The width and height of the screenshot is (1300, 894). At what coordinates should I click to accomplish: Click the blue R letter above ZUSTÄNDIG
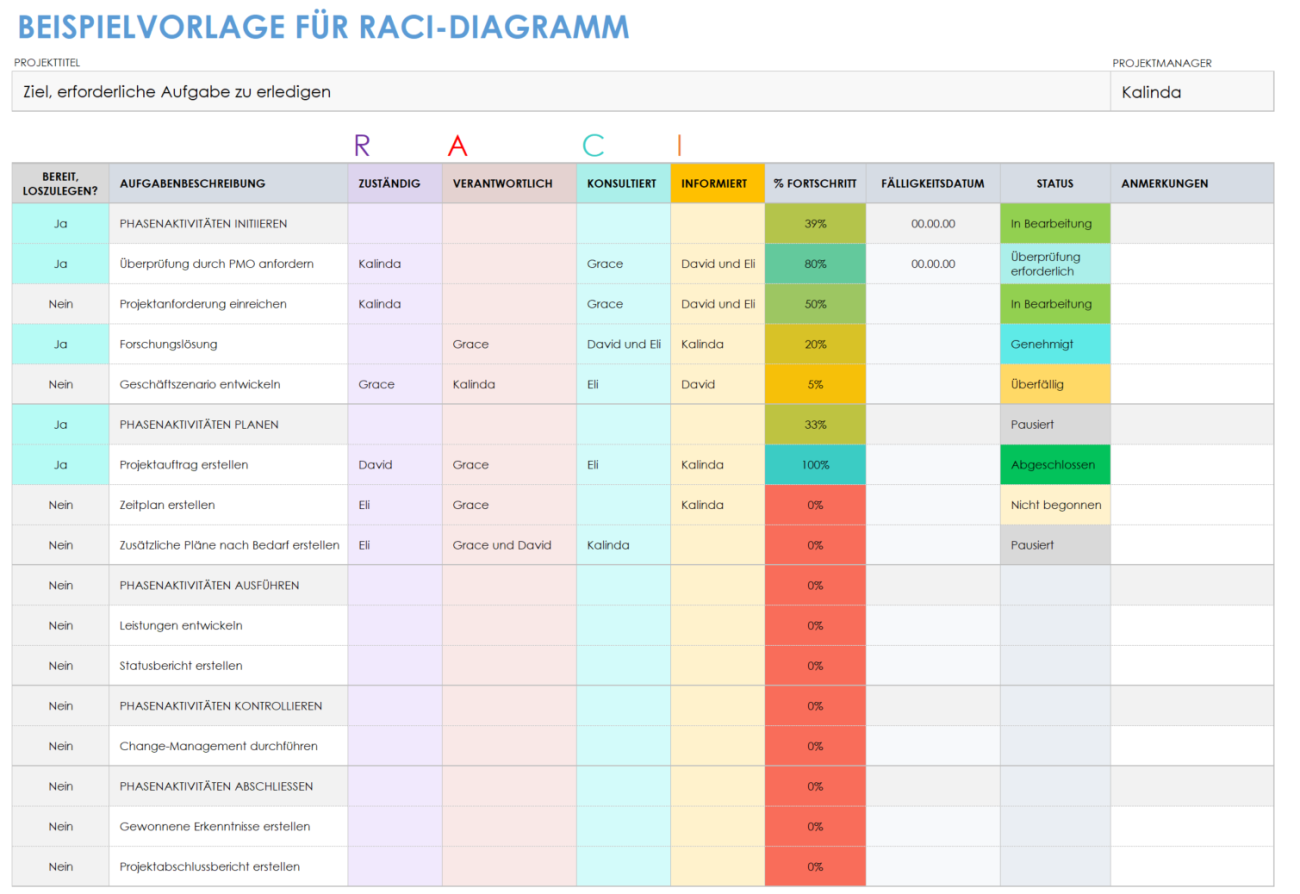tap(360, 145)
